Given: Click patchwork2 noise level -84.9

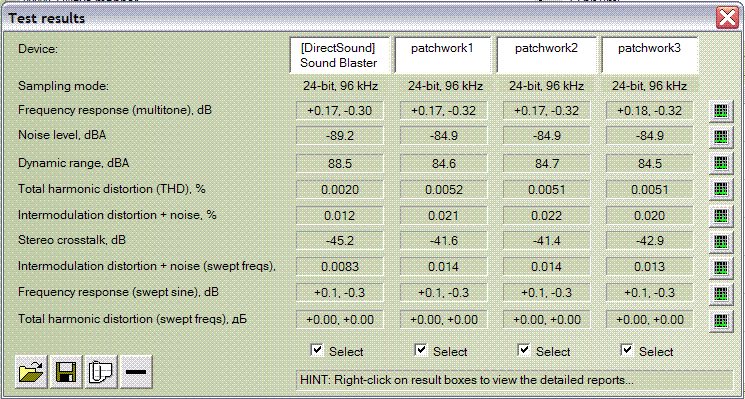Looking at the screenshot, I should click(546, 136).
